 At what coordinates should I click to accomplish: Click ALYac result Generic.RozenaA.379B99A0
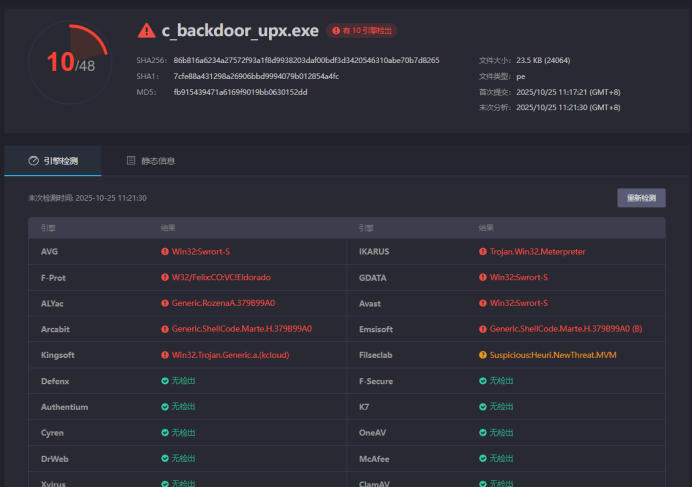click(x=223, y=303)
